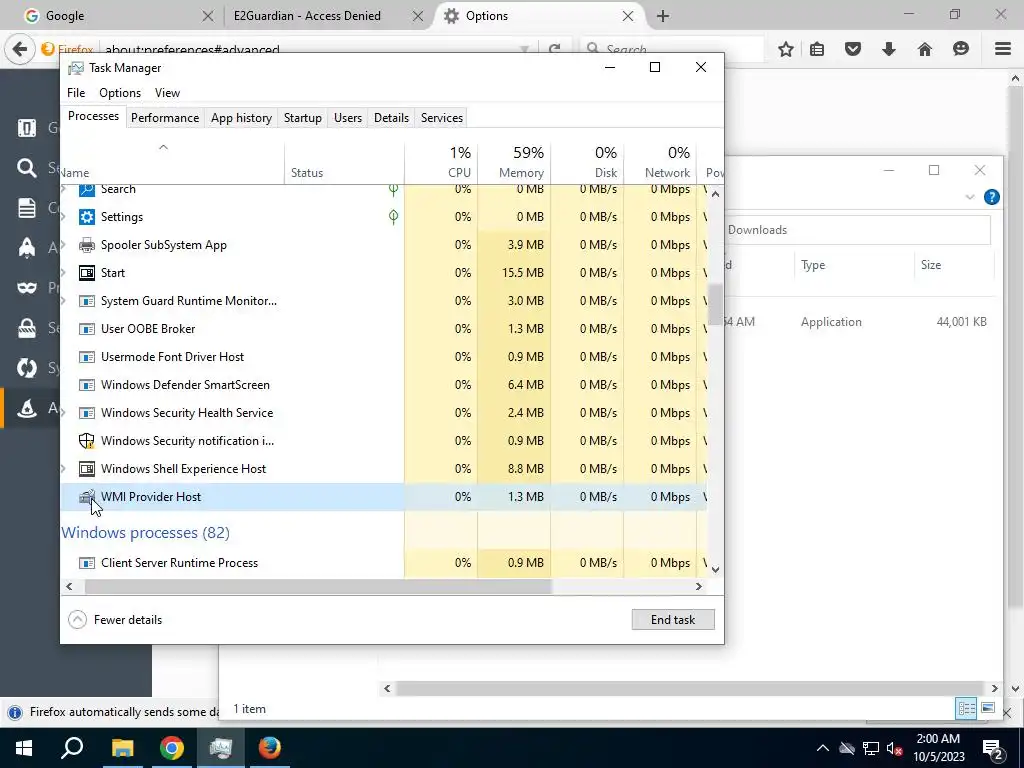Click End task button

pyautogui.click(x=673, y=620)
